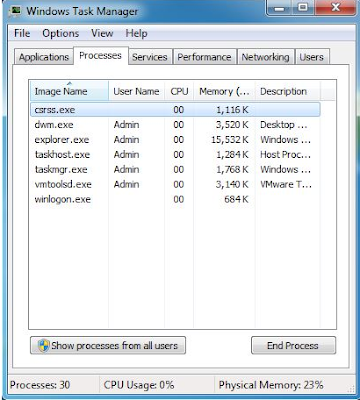Sort by Image Name column header

(69, 91)
